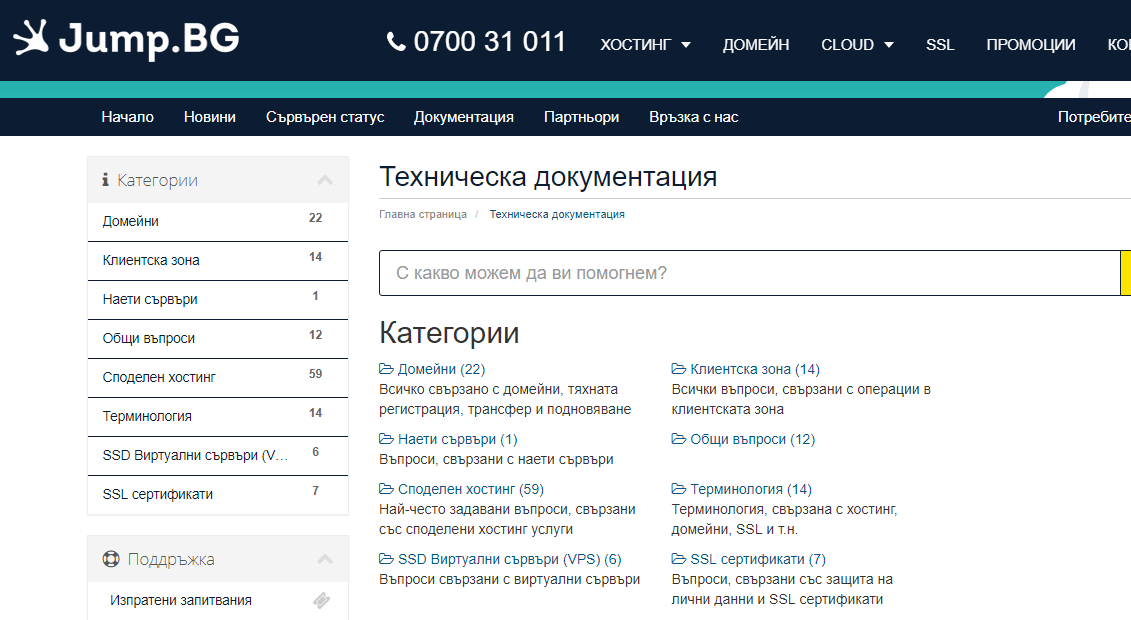Open the Общи въпроси (12) category link

pyautogui.click(x=752, y=439)
